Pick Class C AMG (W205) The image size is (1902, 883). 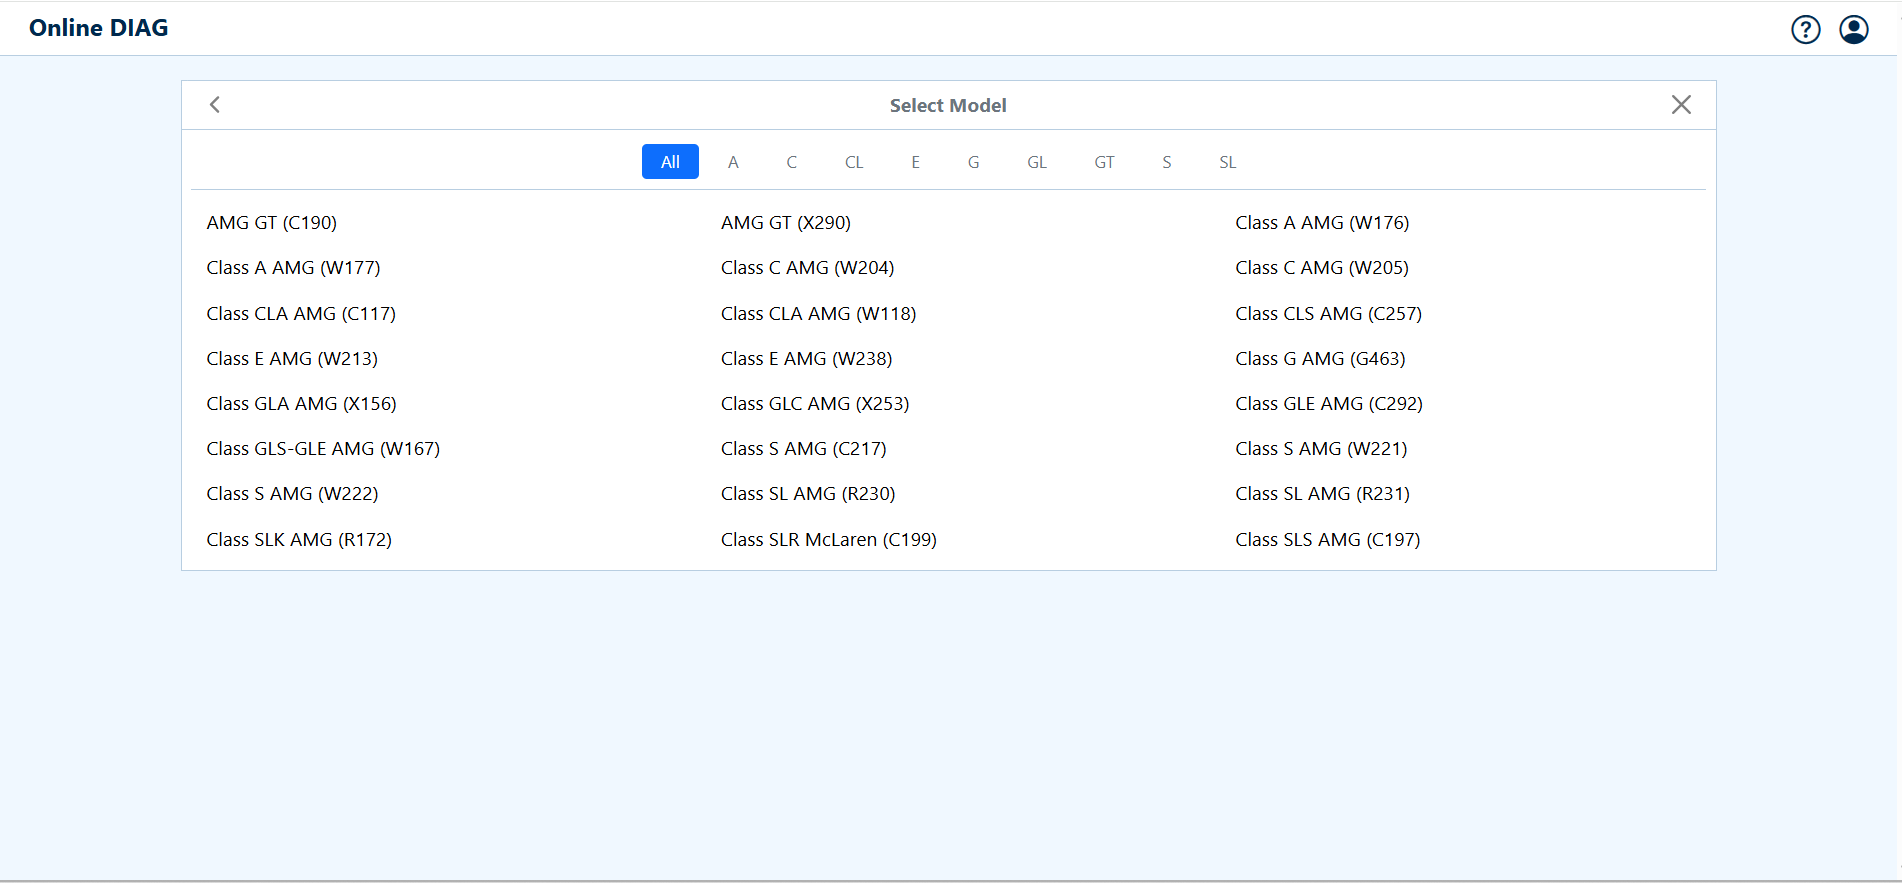coord(1322,268)
